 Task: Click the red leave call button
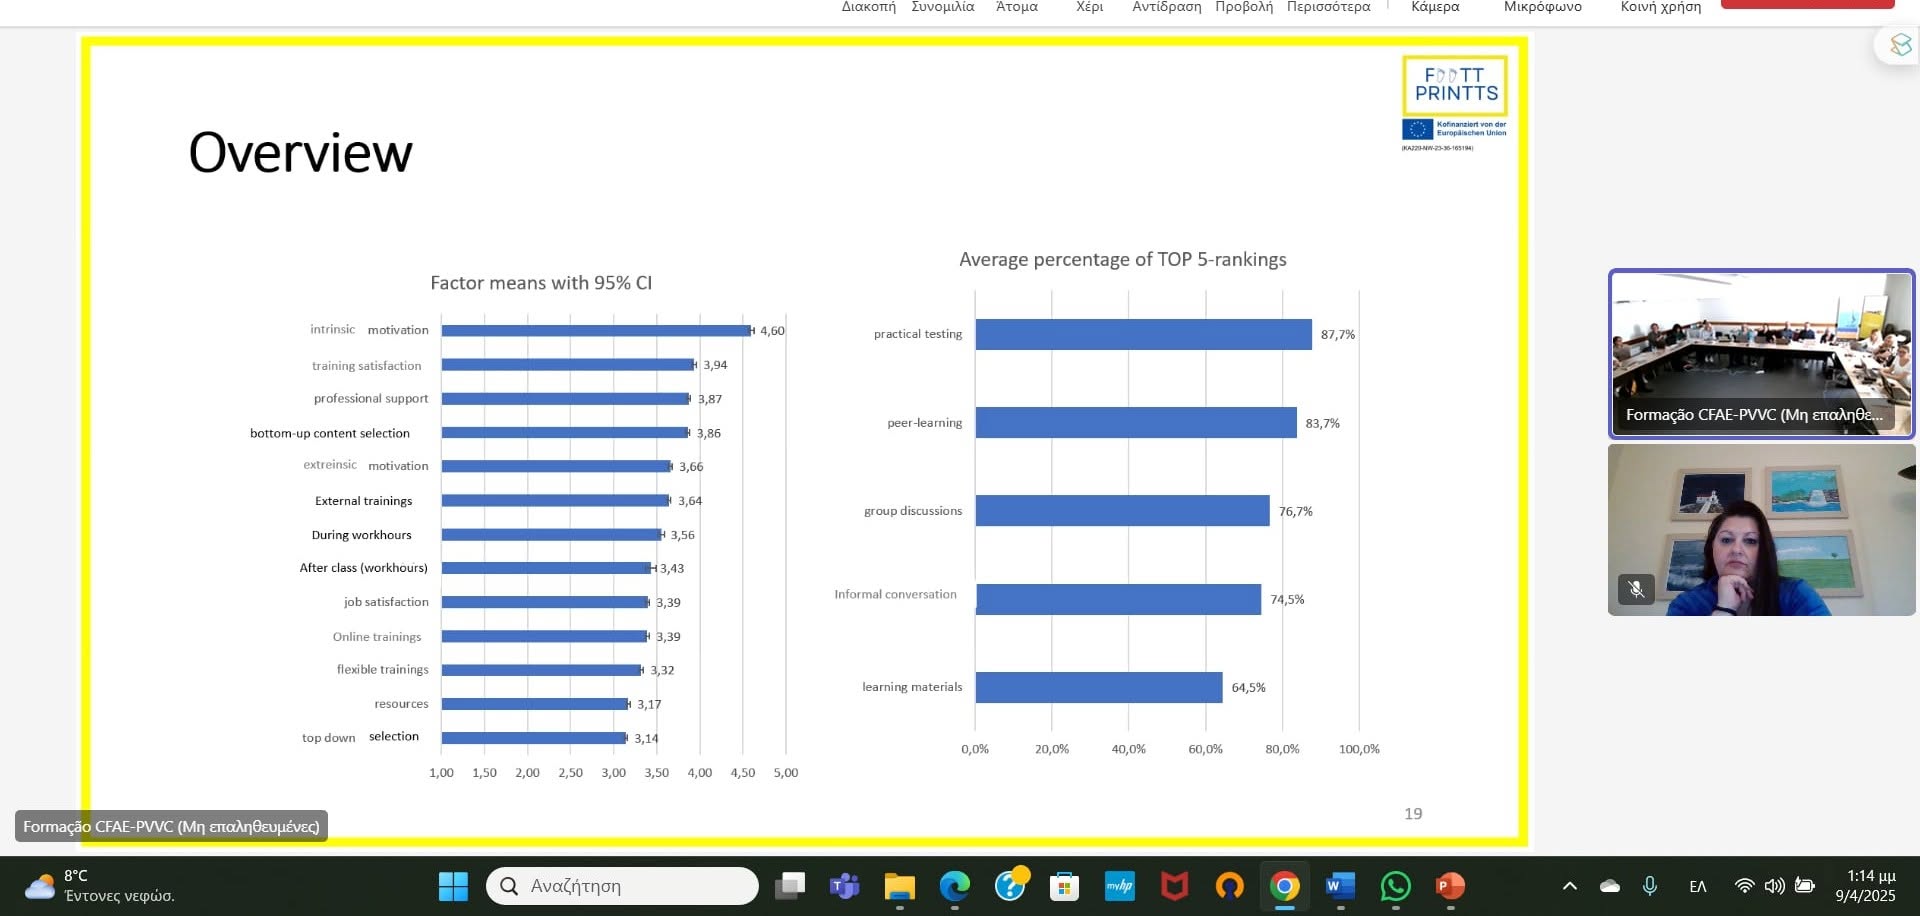(x=1807, y=4)
